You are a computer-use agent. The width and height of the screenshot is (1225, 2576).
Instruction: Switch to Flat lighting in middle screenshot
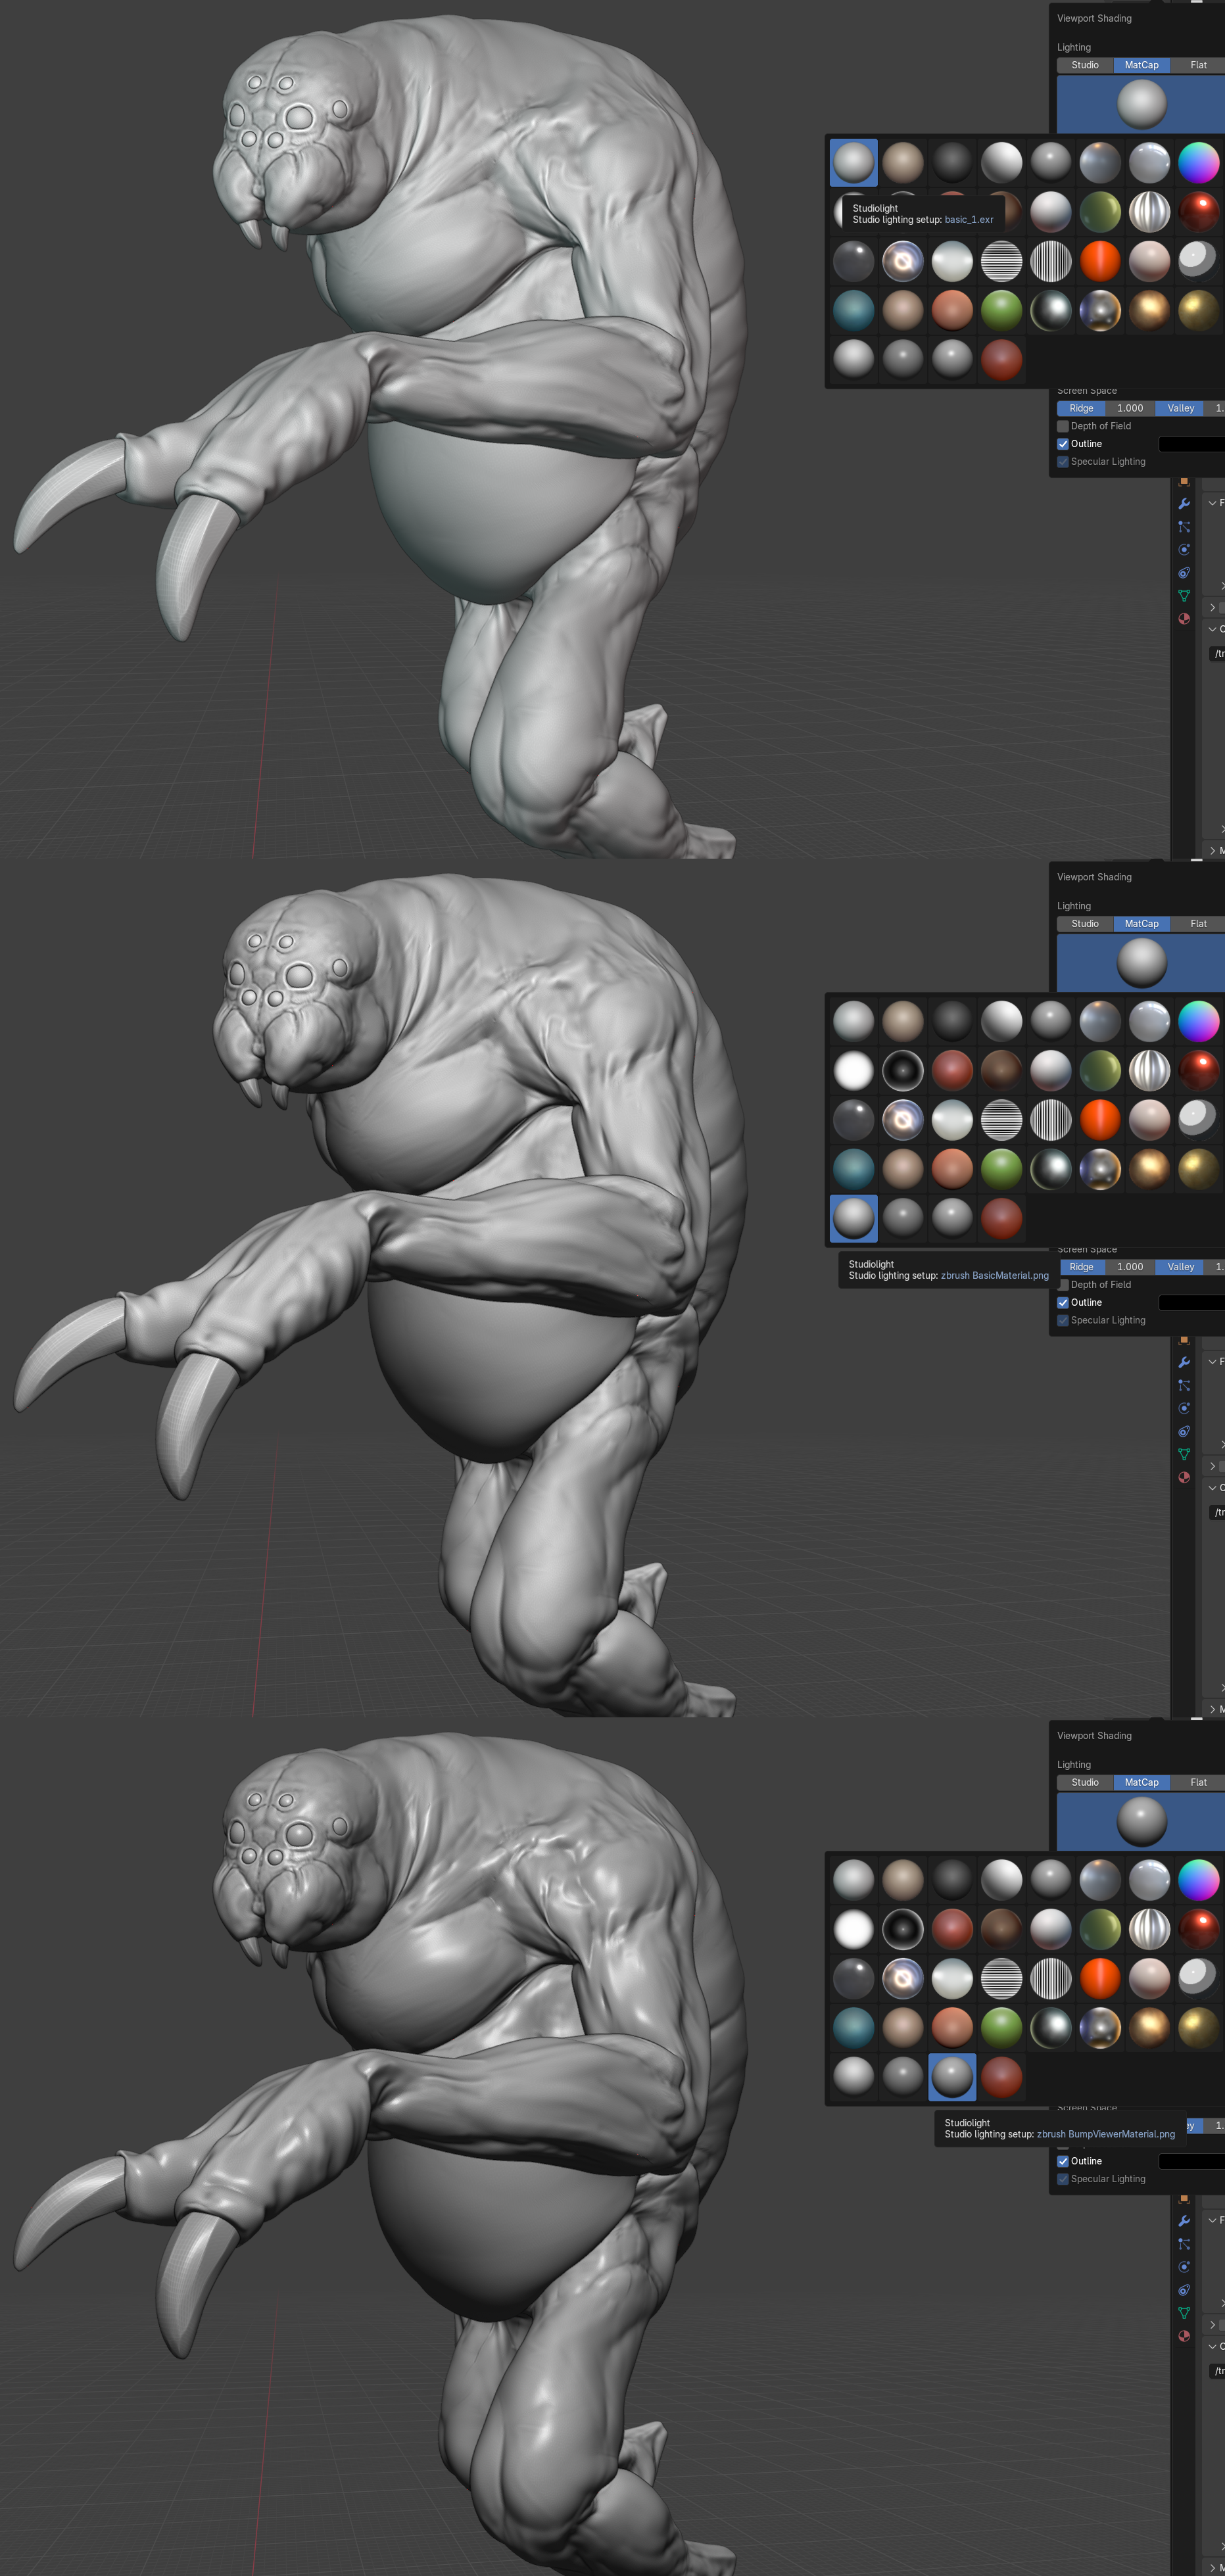(1198, 924)
